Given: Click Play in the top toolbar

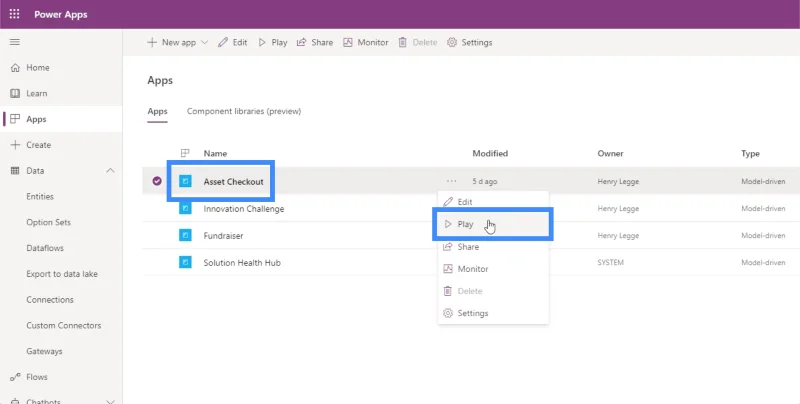Looking at the screenshot, I should coord(272,42).
